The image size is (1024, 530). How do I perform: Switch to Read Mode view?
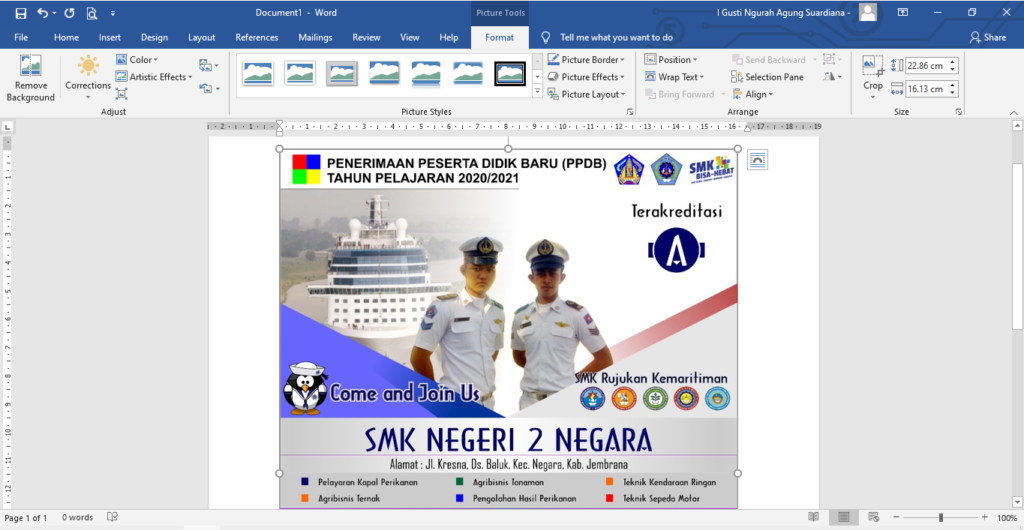[x=813, y=517]
